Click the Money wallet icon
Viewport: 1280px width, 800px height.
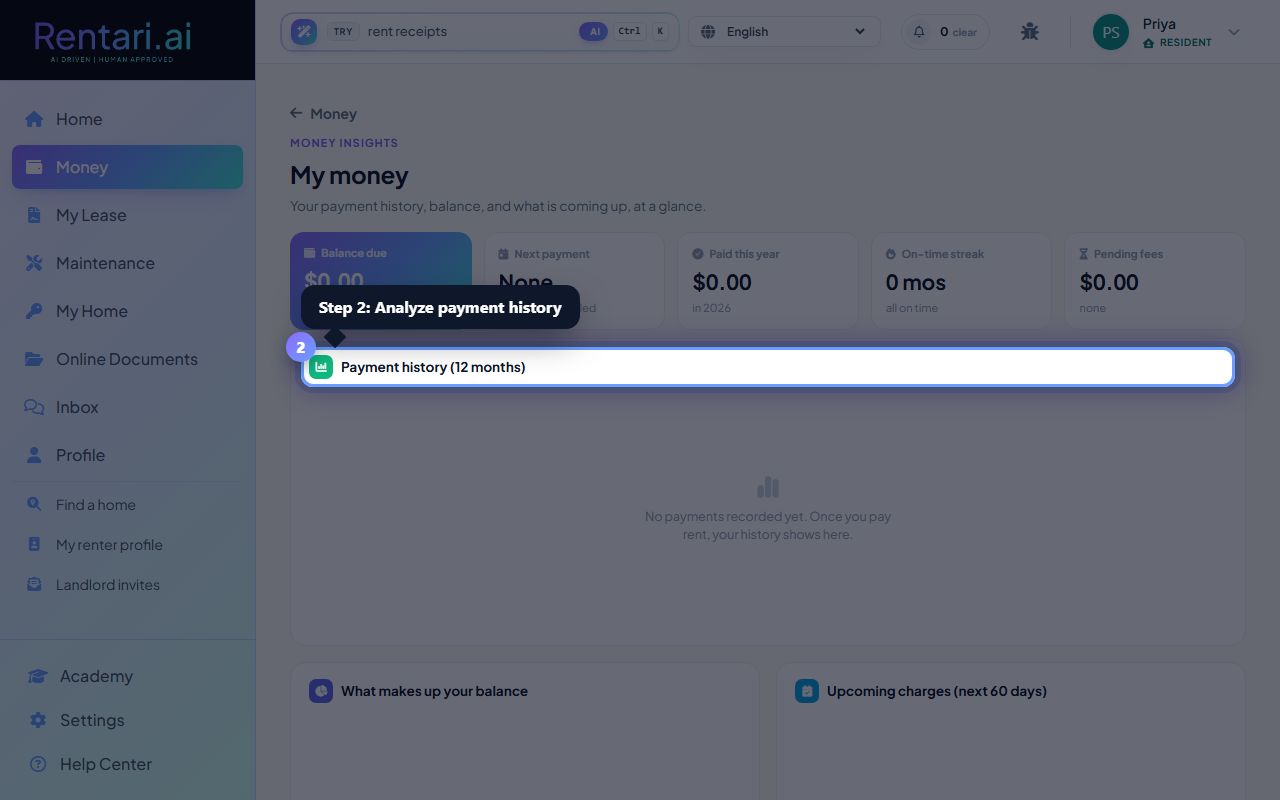[34, 167]
